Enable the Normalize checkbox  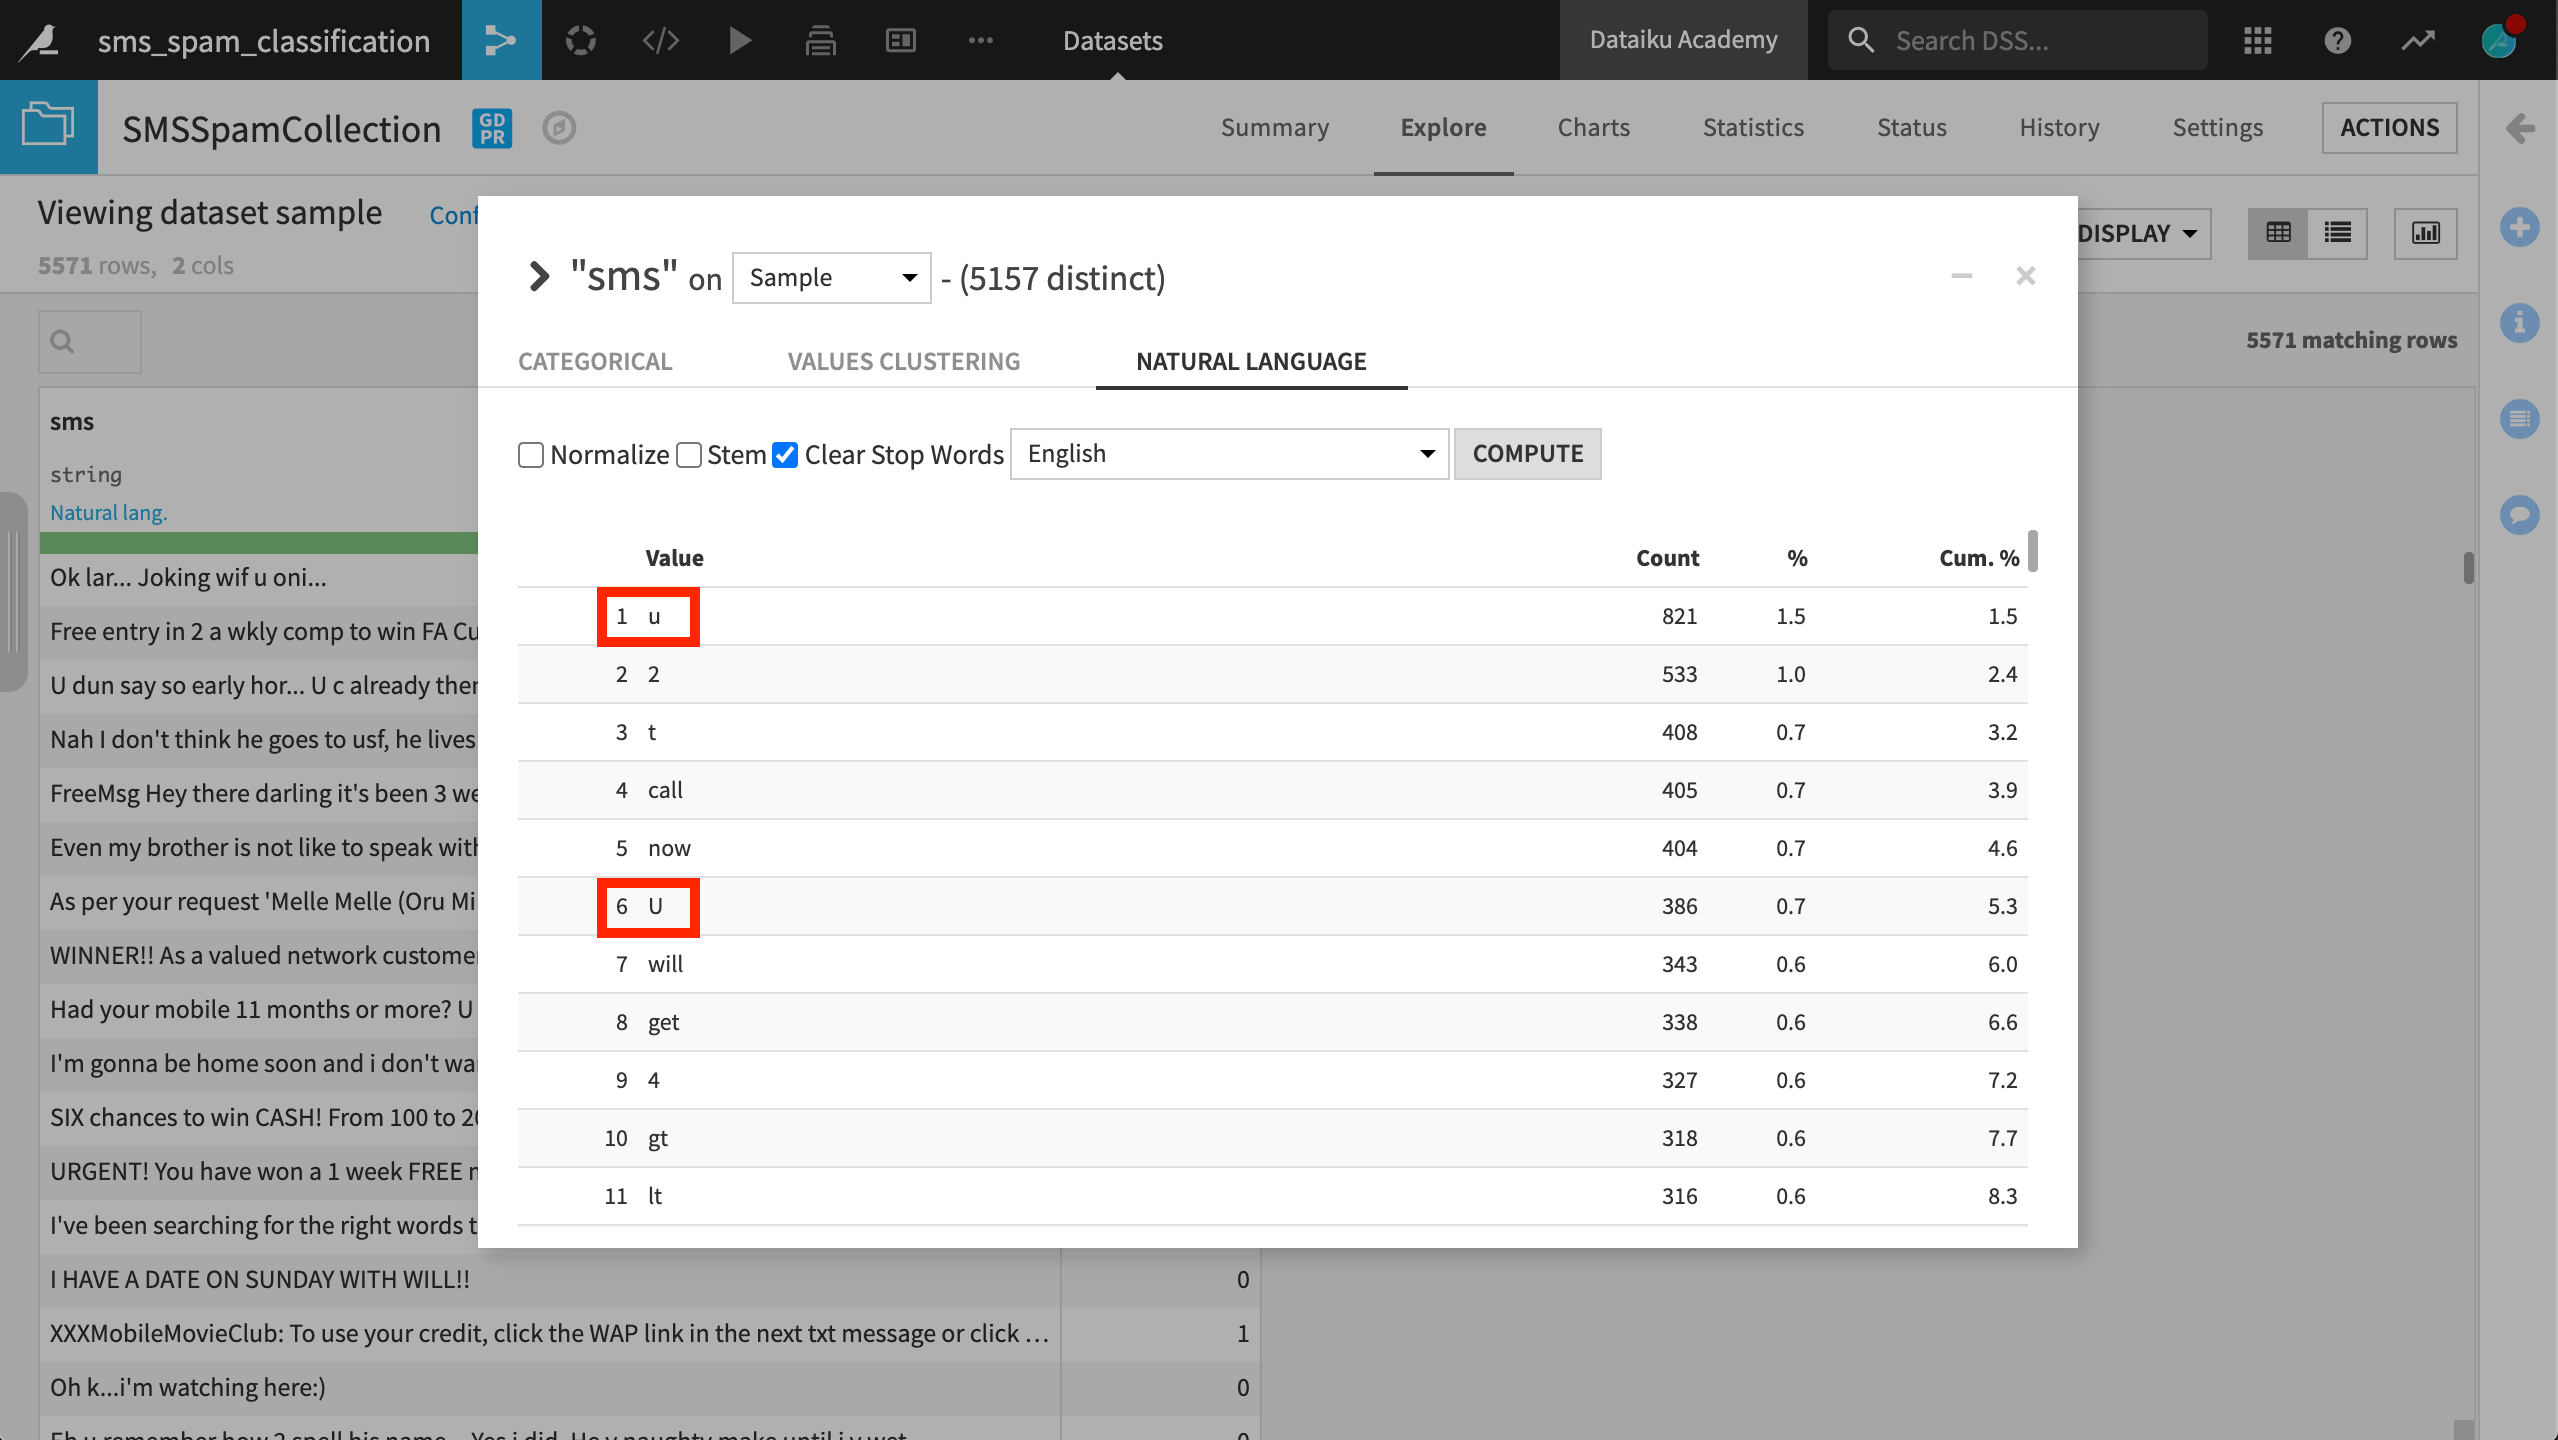coord(531,455)
